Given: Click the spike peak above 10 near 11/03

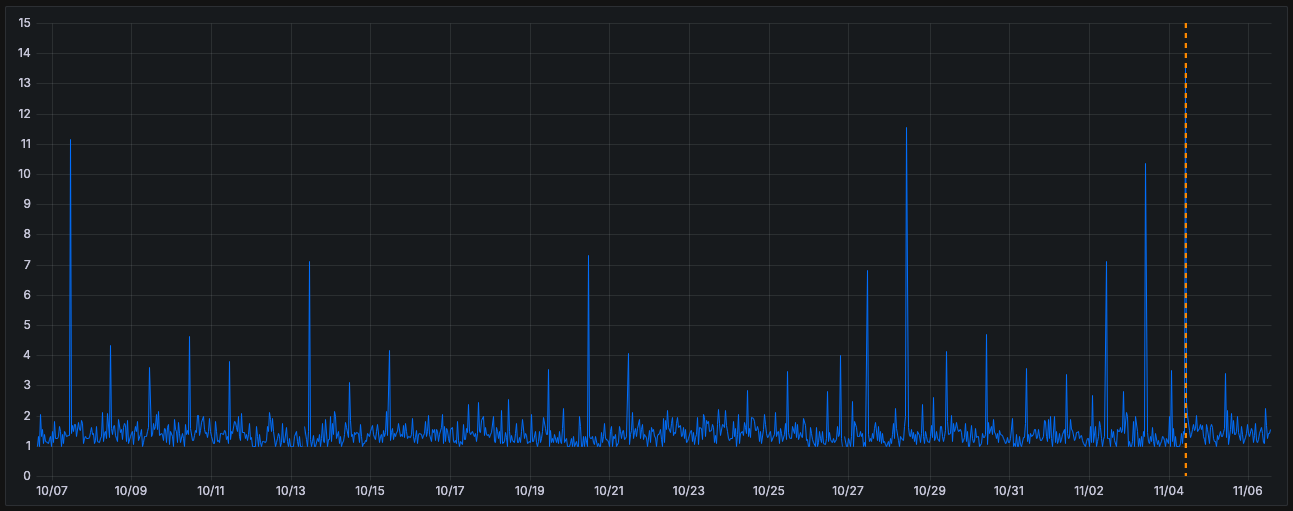Looking at the screenshot, I should [1145, 164].
